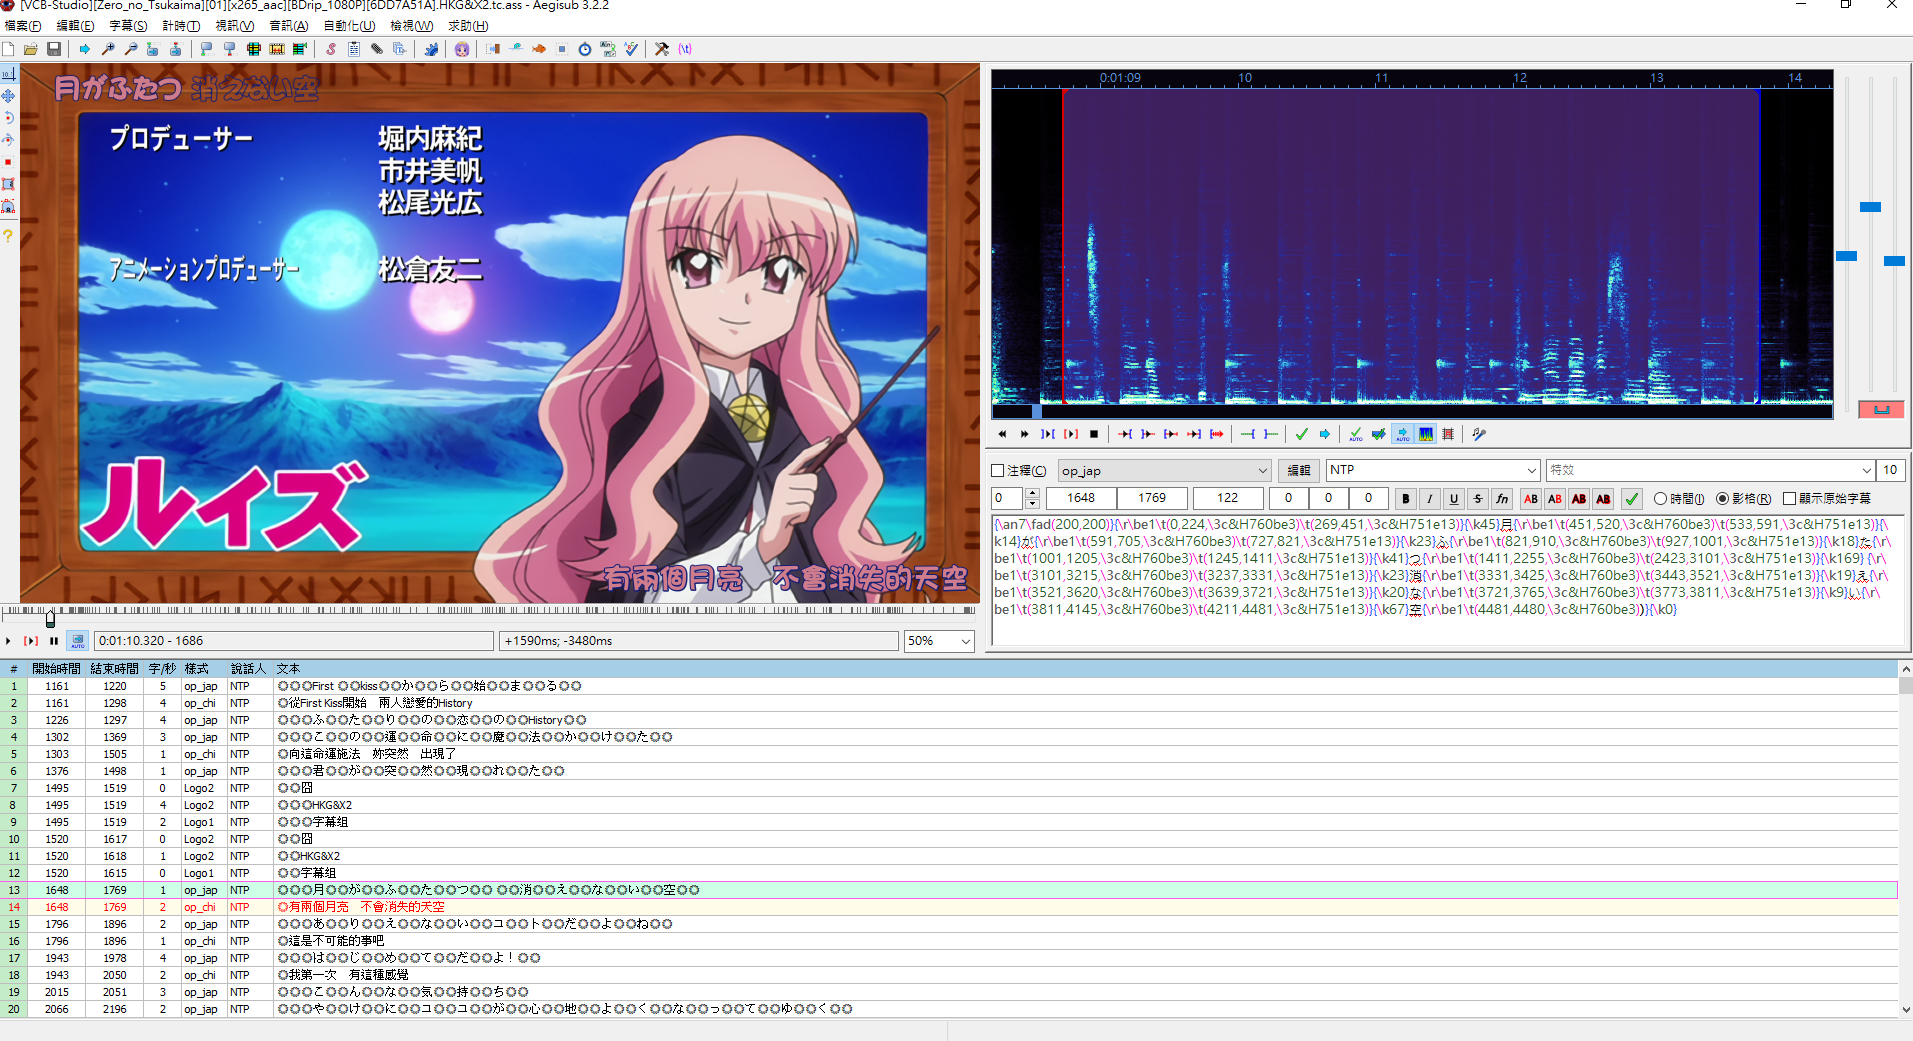
Task: Go to previous line in audio toolbar
Action: [x=1002, y=434]
